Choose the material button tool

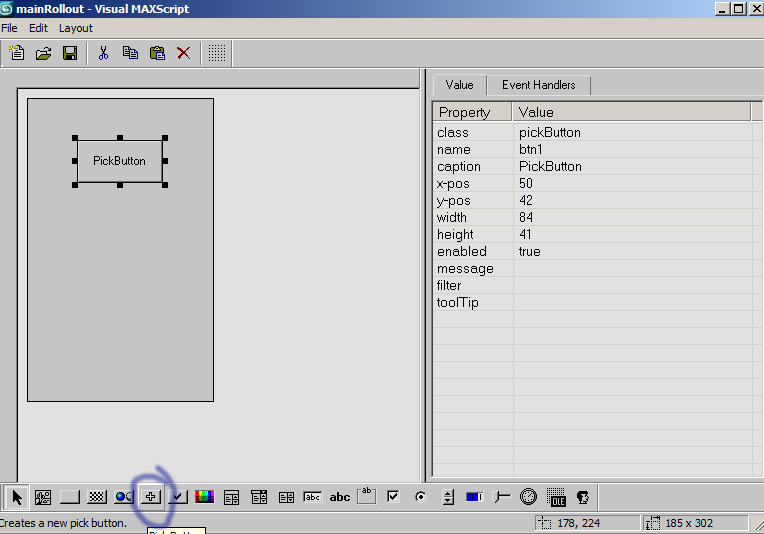124,497
